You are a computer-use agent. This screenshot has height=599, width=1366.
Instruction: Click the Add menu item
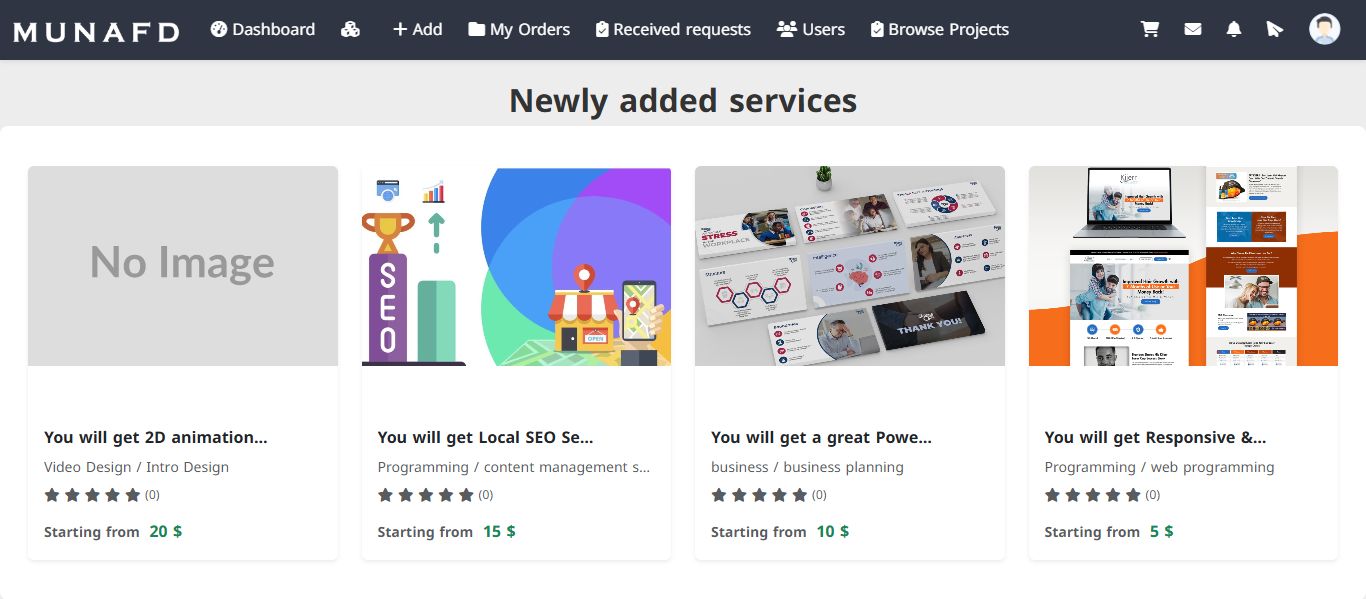point(417,30)
